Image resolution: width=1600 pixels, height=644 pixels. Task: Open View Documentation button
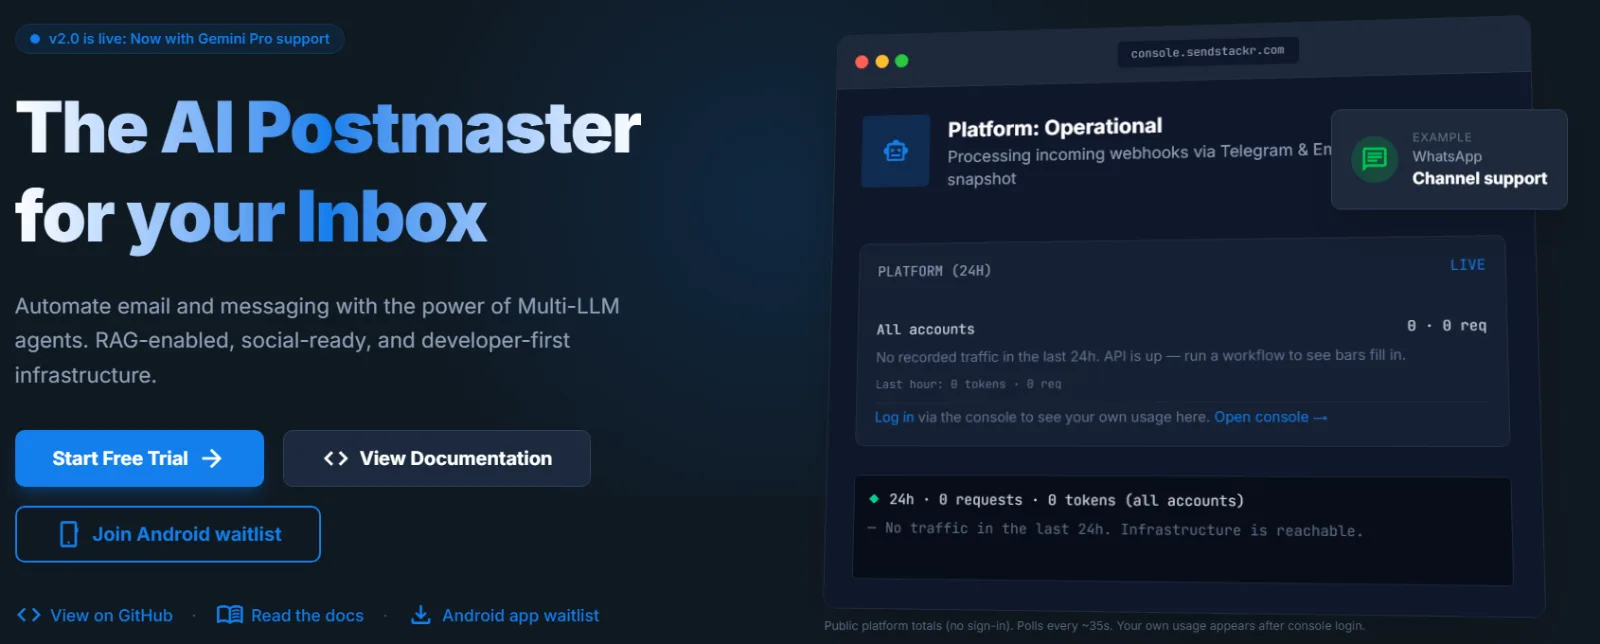tap(437, 458)
